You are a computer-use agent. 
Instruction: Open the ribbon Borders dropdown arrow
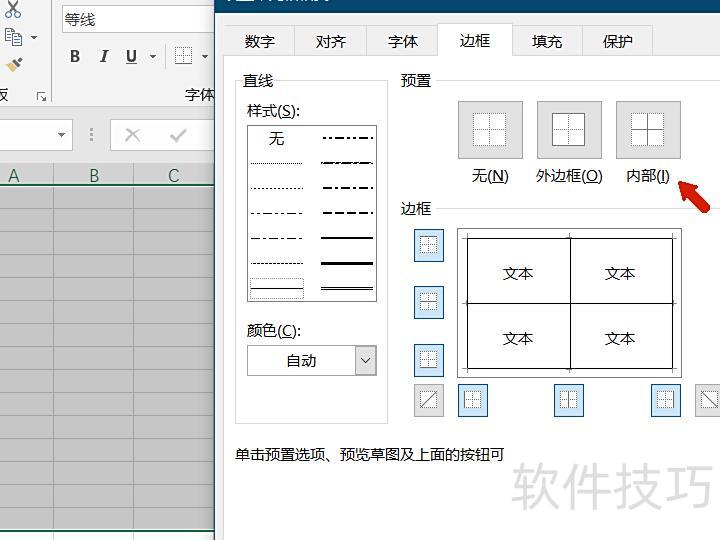205,56
